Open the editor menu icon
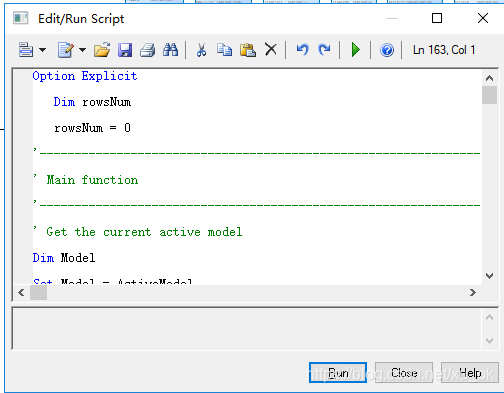This screenshot has width=504, height=393. (x=26, y=50)
